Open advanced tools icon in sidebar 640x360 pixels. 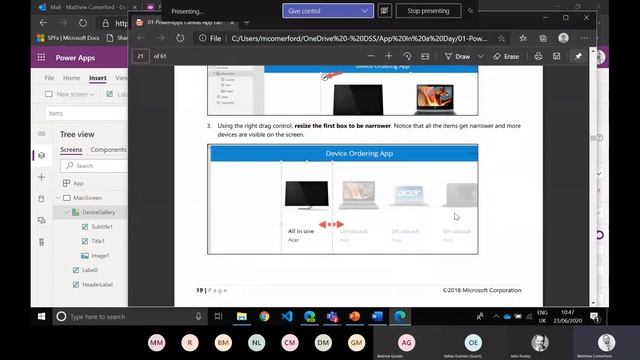point(42,242)
